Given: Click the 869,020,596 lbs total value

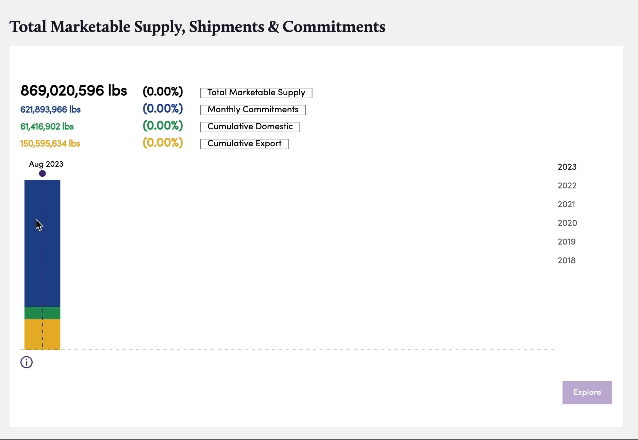Looking at the screenshot, I should 74,90.
